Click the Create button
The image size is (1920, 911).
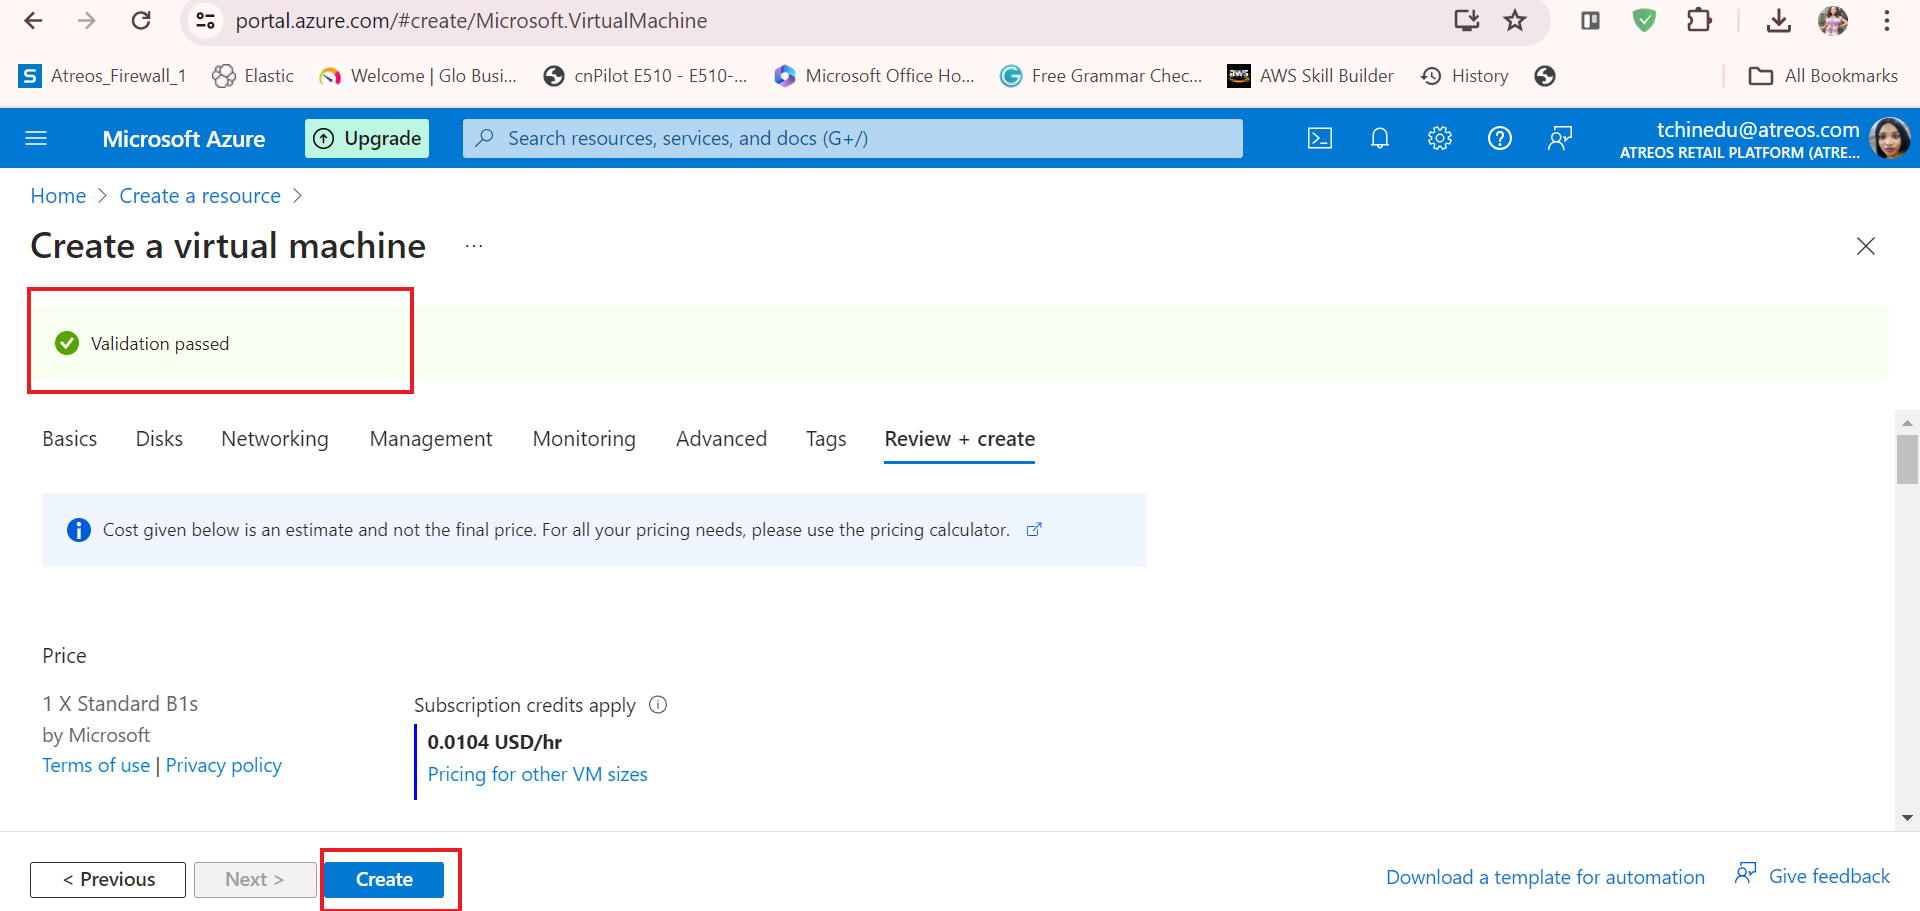coord(384,880)
